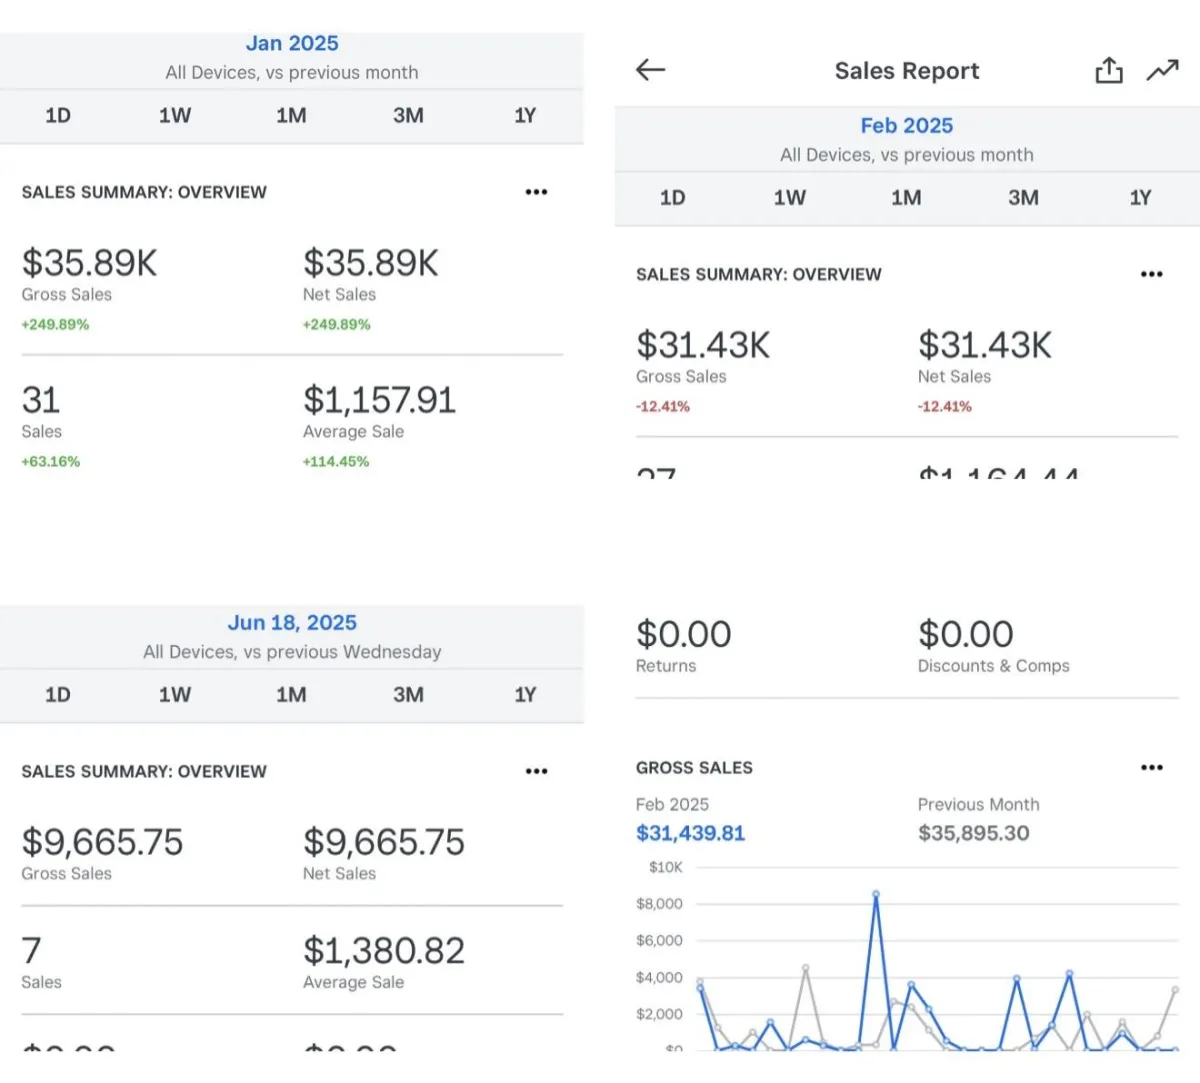Open the three-dot menu in Jan 2025 overview
The image size is (1200, 1083).
pyautogui.click(x=536, y=192)
